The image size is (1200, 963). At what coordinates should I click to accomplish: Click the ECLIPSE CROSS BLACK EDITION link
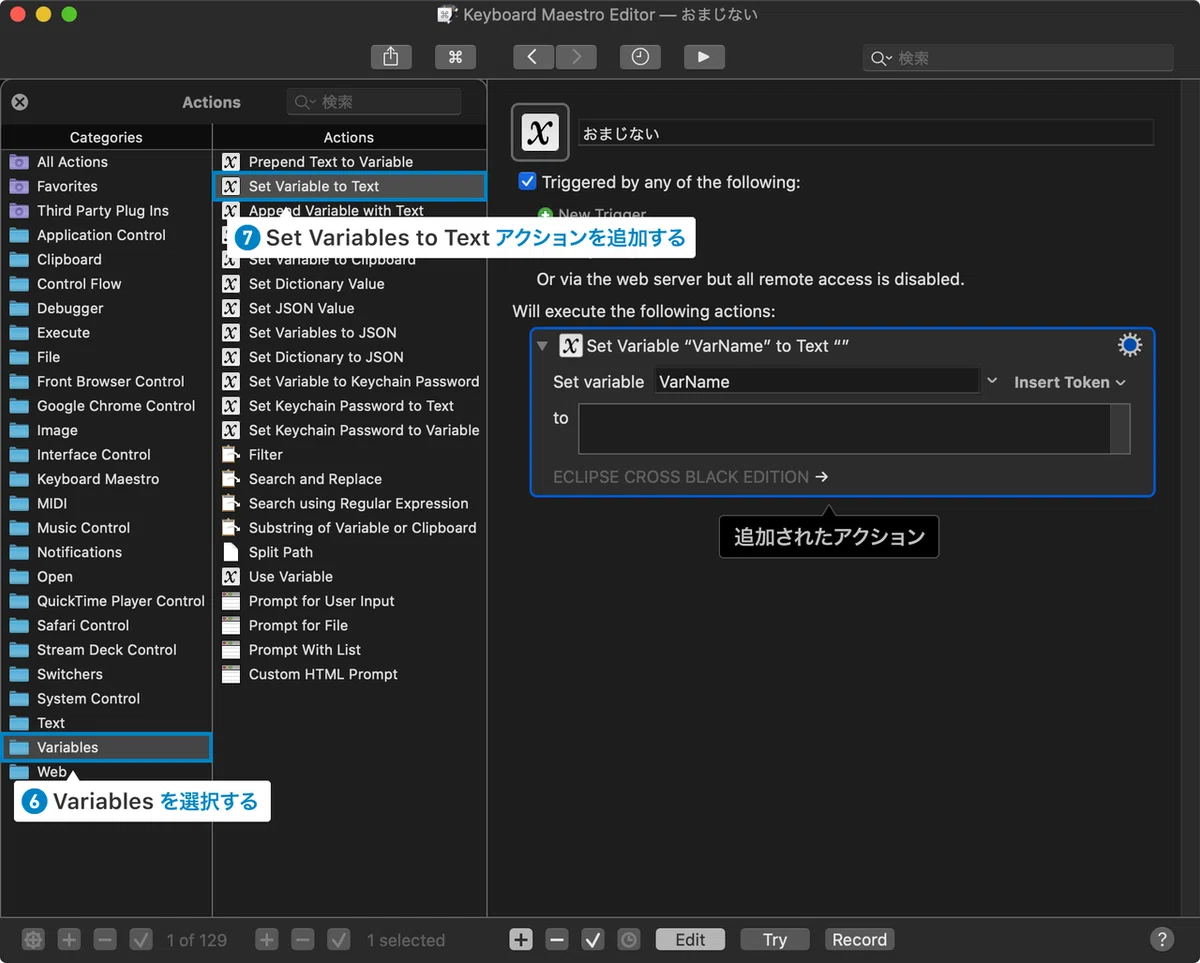[691, 477]
